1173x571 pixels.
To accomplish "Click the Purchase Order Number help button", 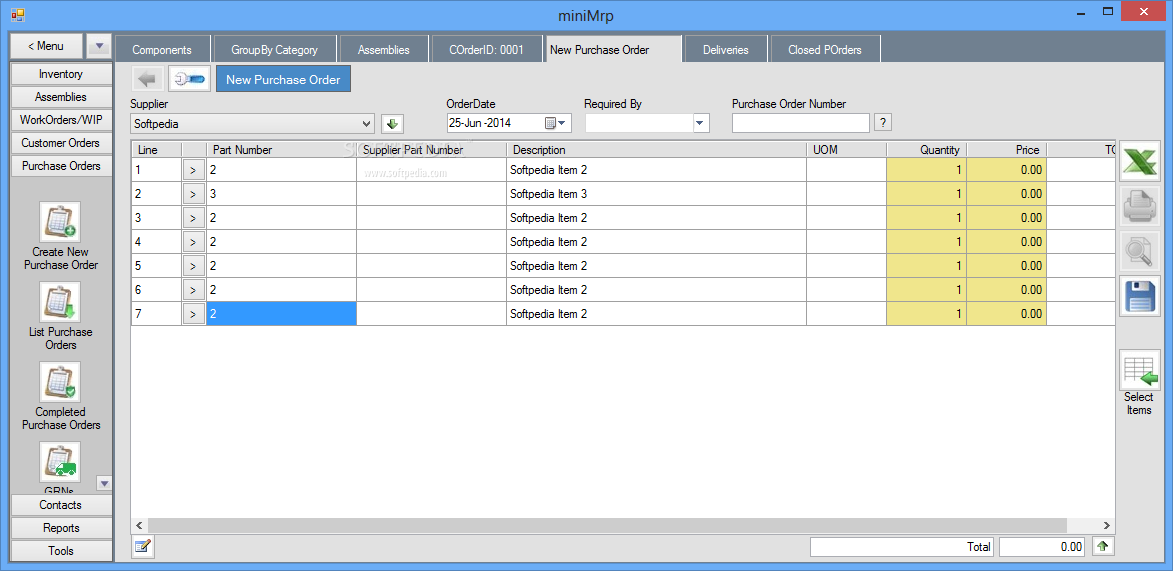I will click(x=883, y=123).
